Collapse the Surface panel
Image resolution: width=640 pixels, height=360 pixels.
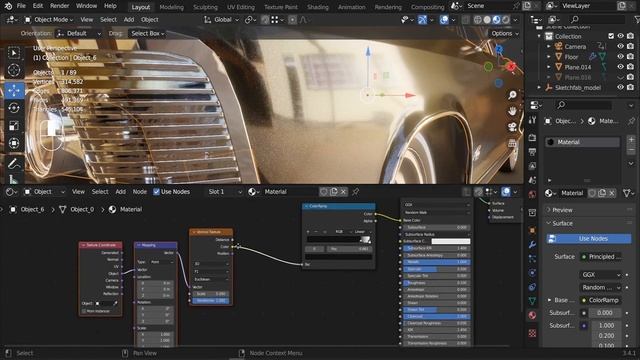[x=562, y=224]
